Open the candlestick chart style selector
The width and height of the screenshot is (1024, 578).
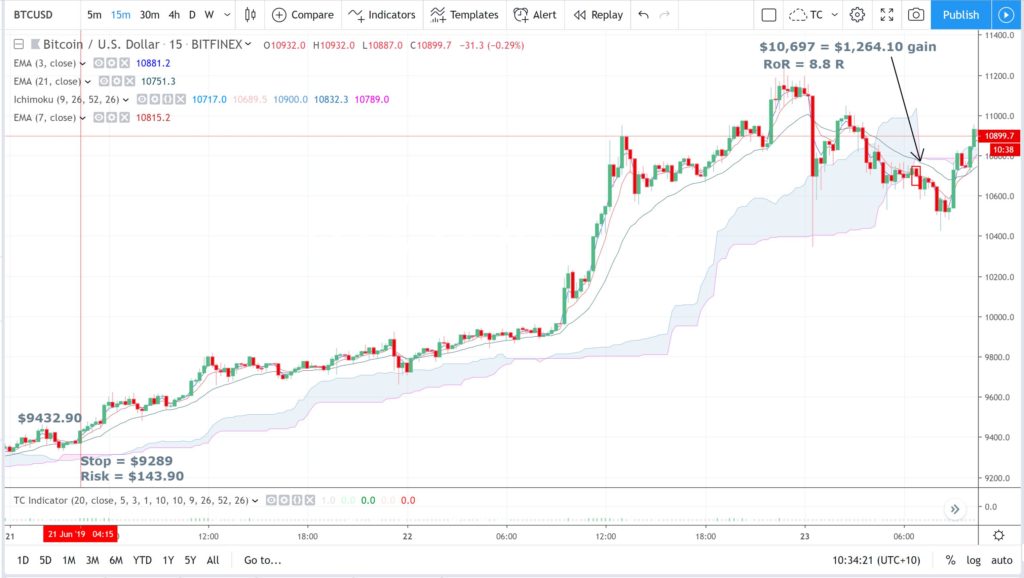click(250, 14)
